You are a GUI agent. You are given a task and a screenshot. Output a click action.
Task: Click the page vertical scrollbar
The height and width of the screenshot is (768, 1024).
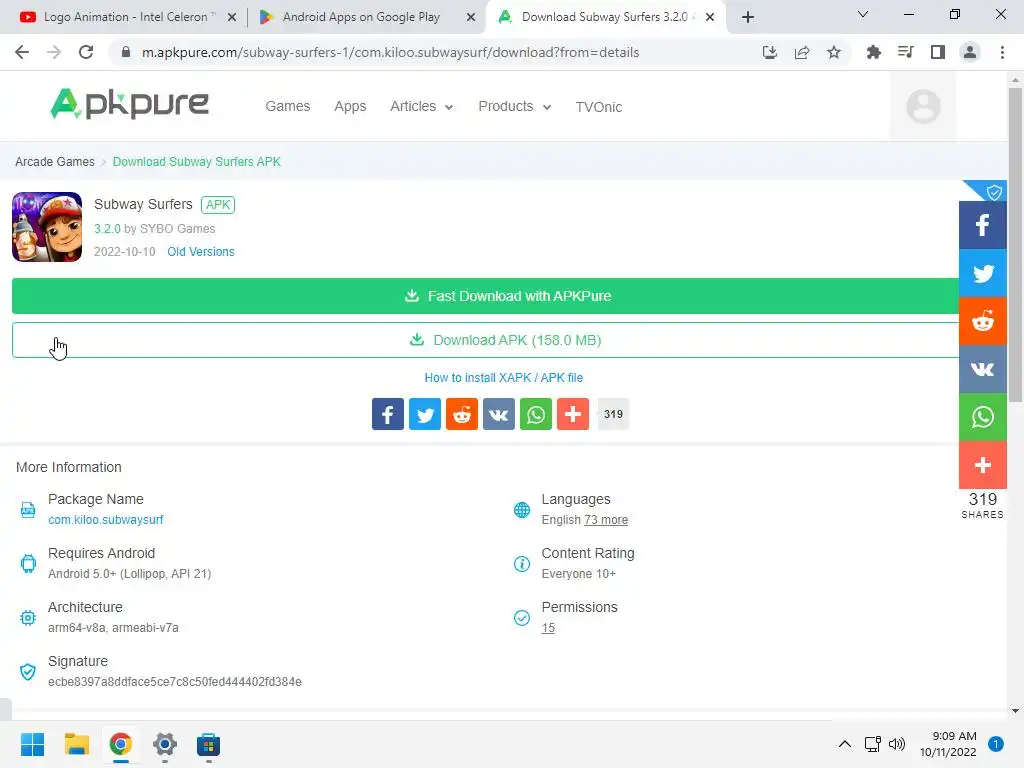1015,245
